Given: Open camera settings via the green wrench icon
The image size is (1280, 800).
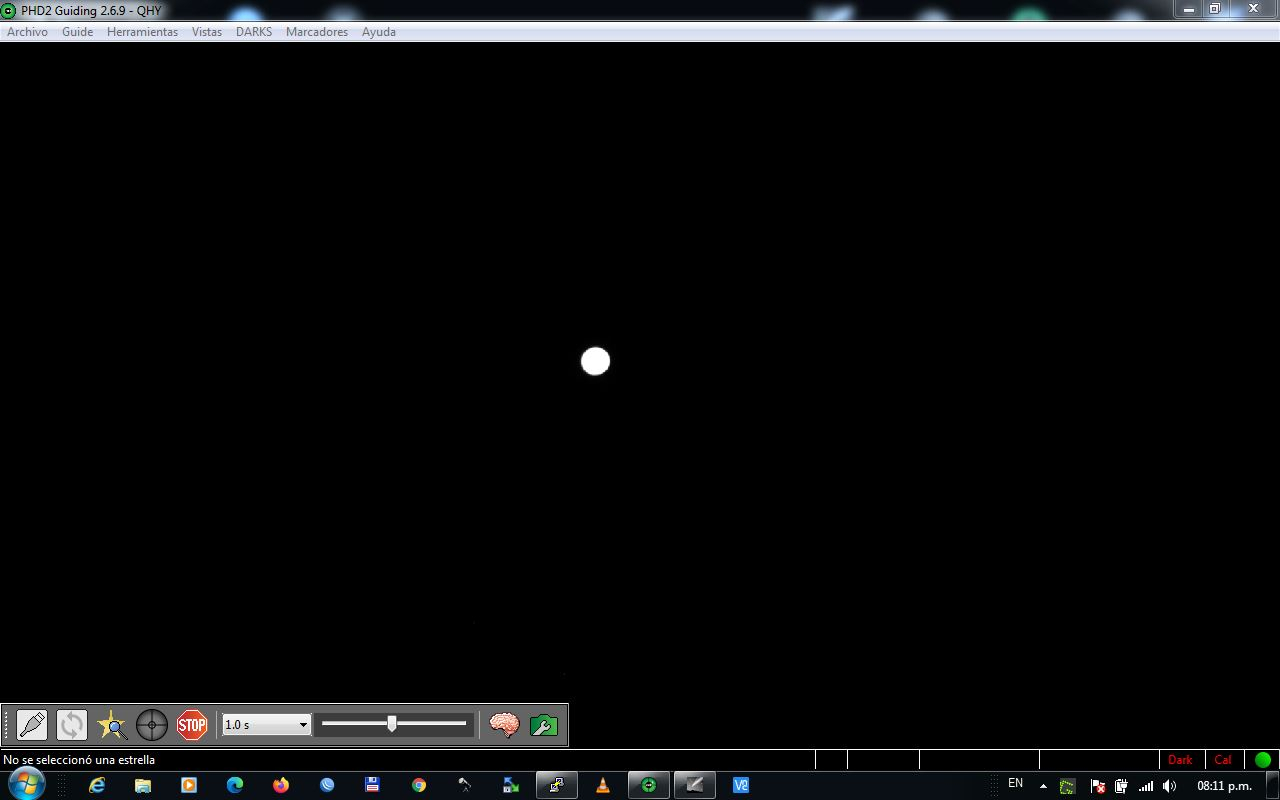Looking at the screenshot, I should point(544,725).
